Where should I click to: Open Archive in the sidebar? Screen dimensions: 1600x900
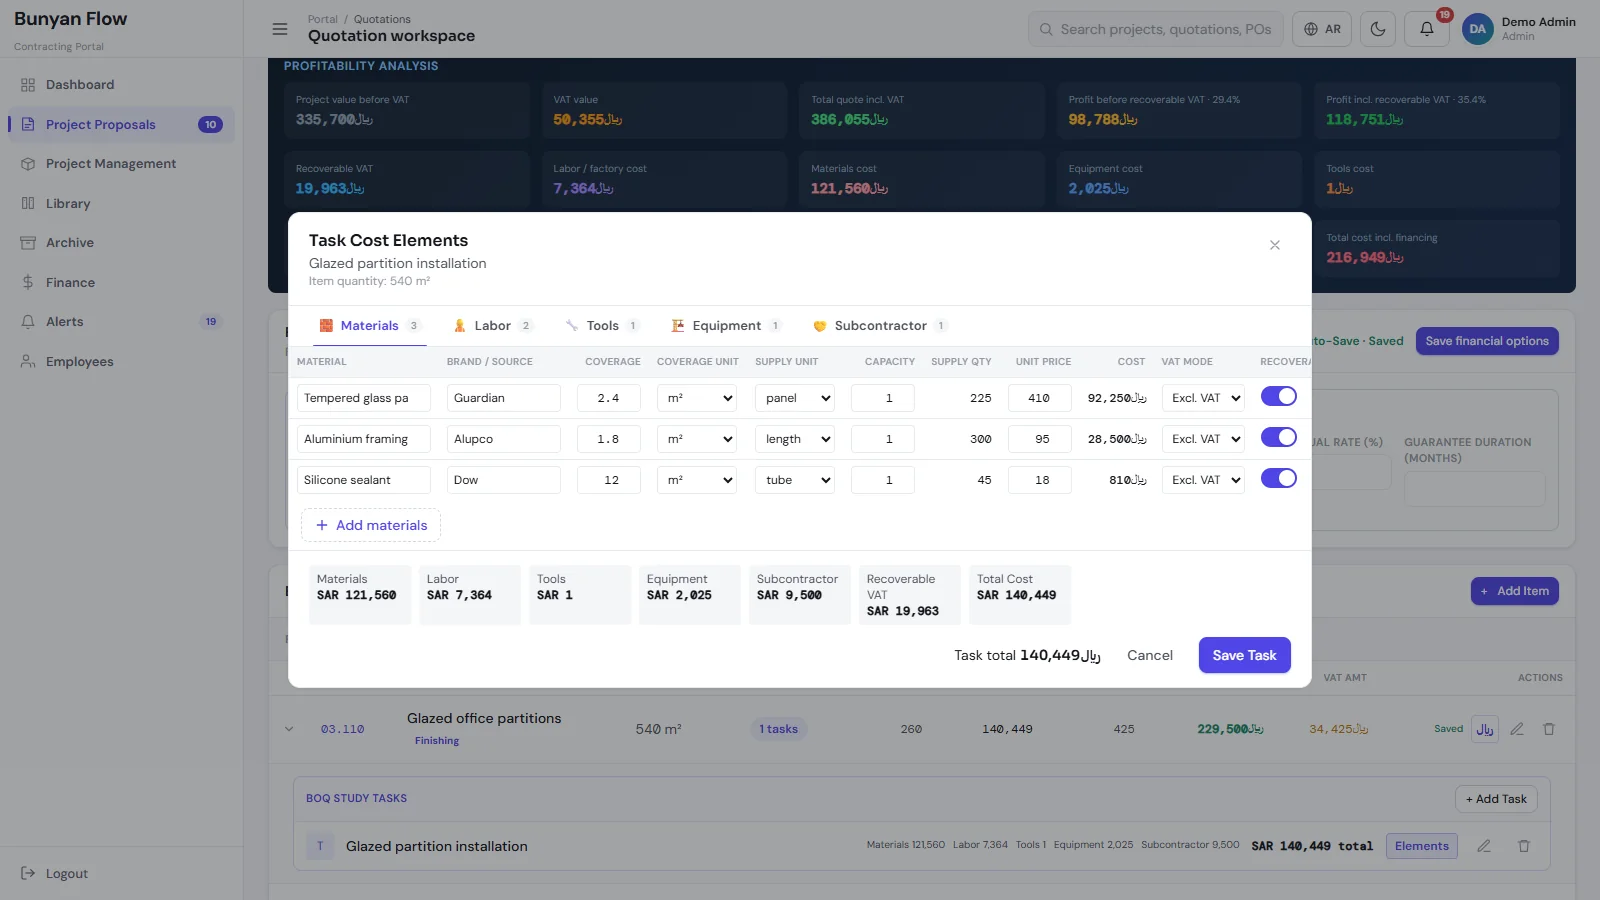122,243
